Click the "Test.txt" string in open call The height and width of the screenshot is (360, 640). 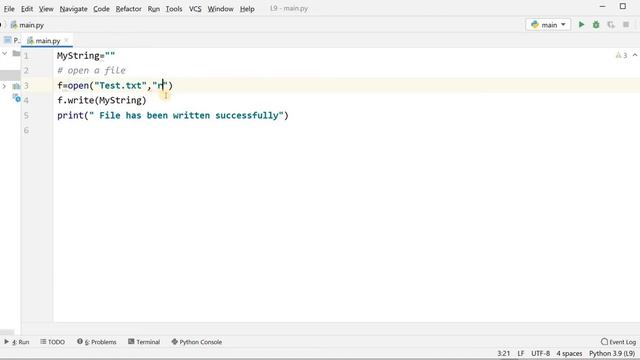(120, 86)
